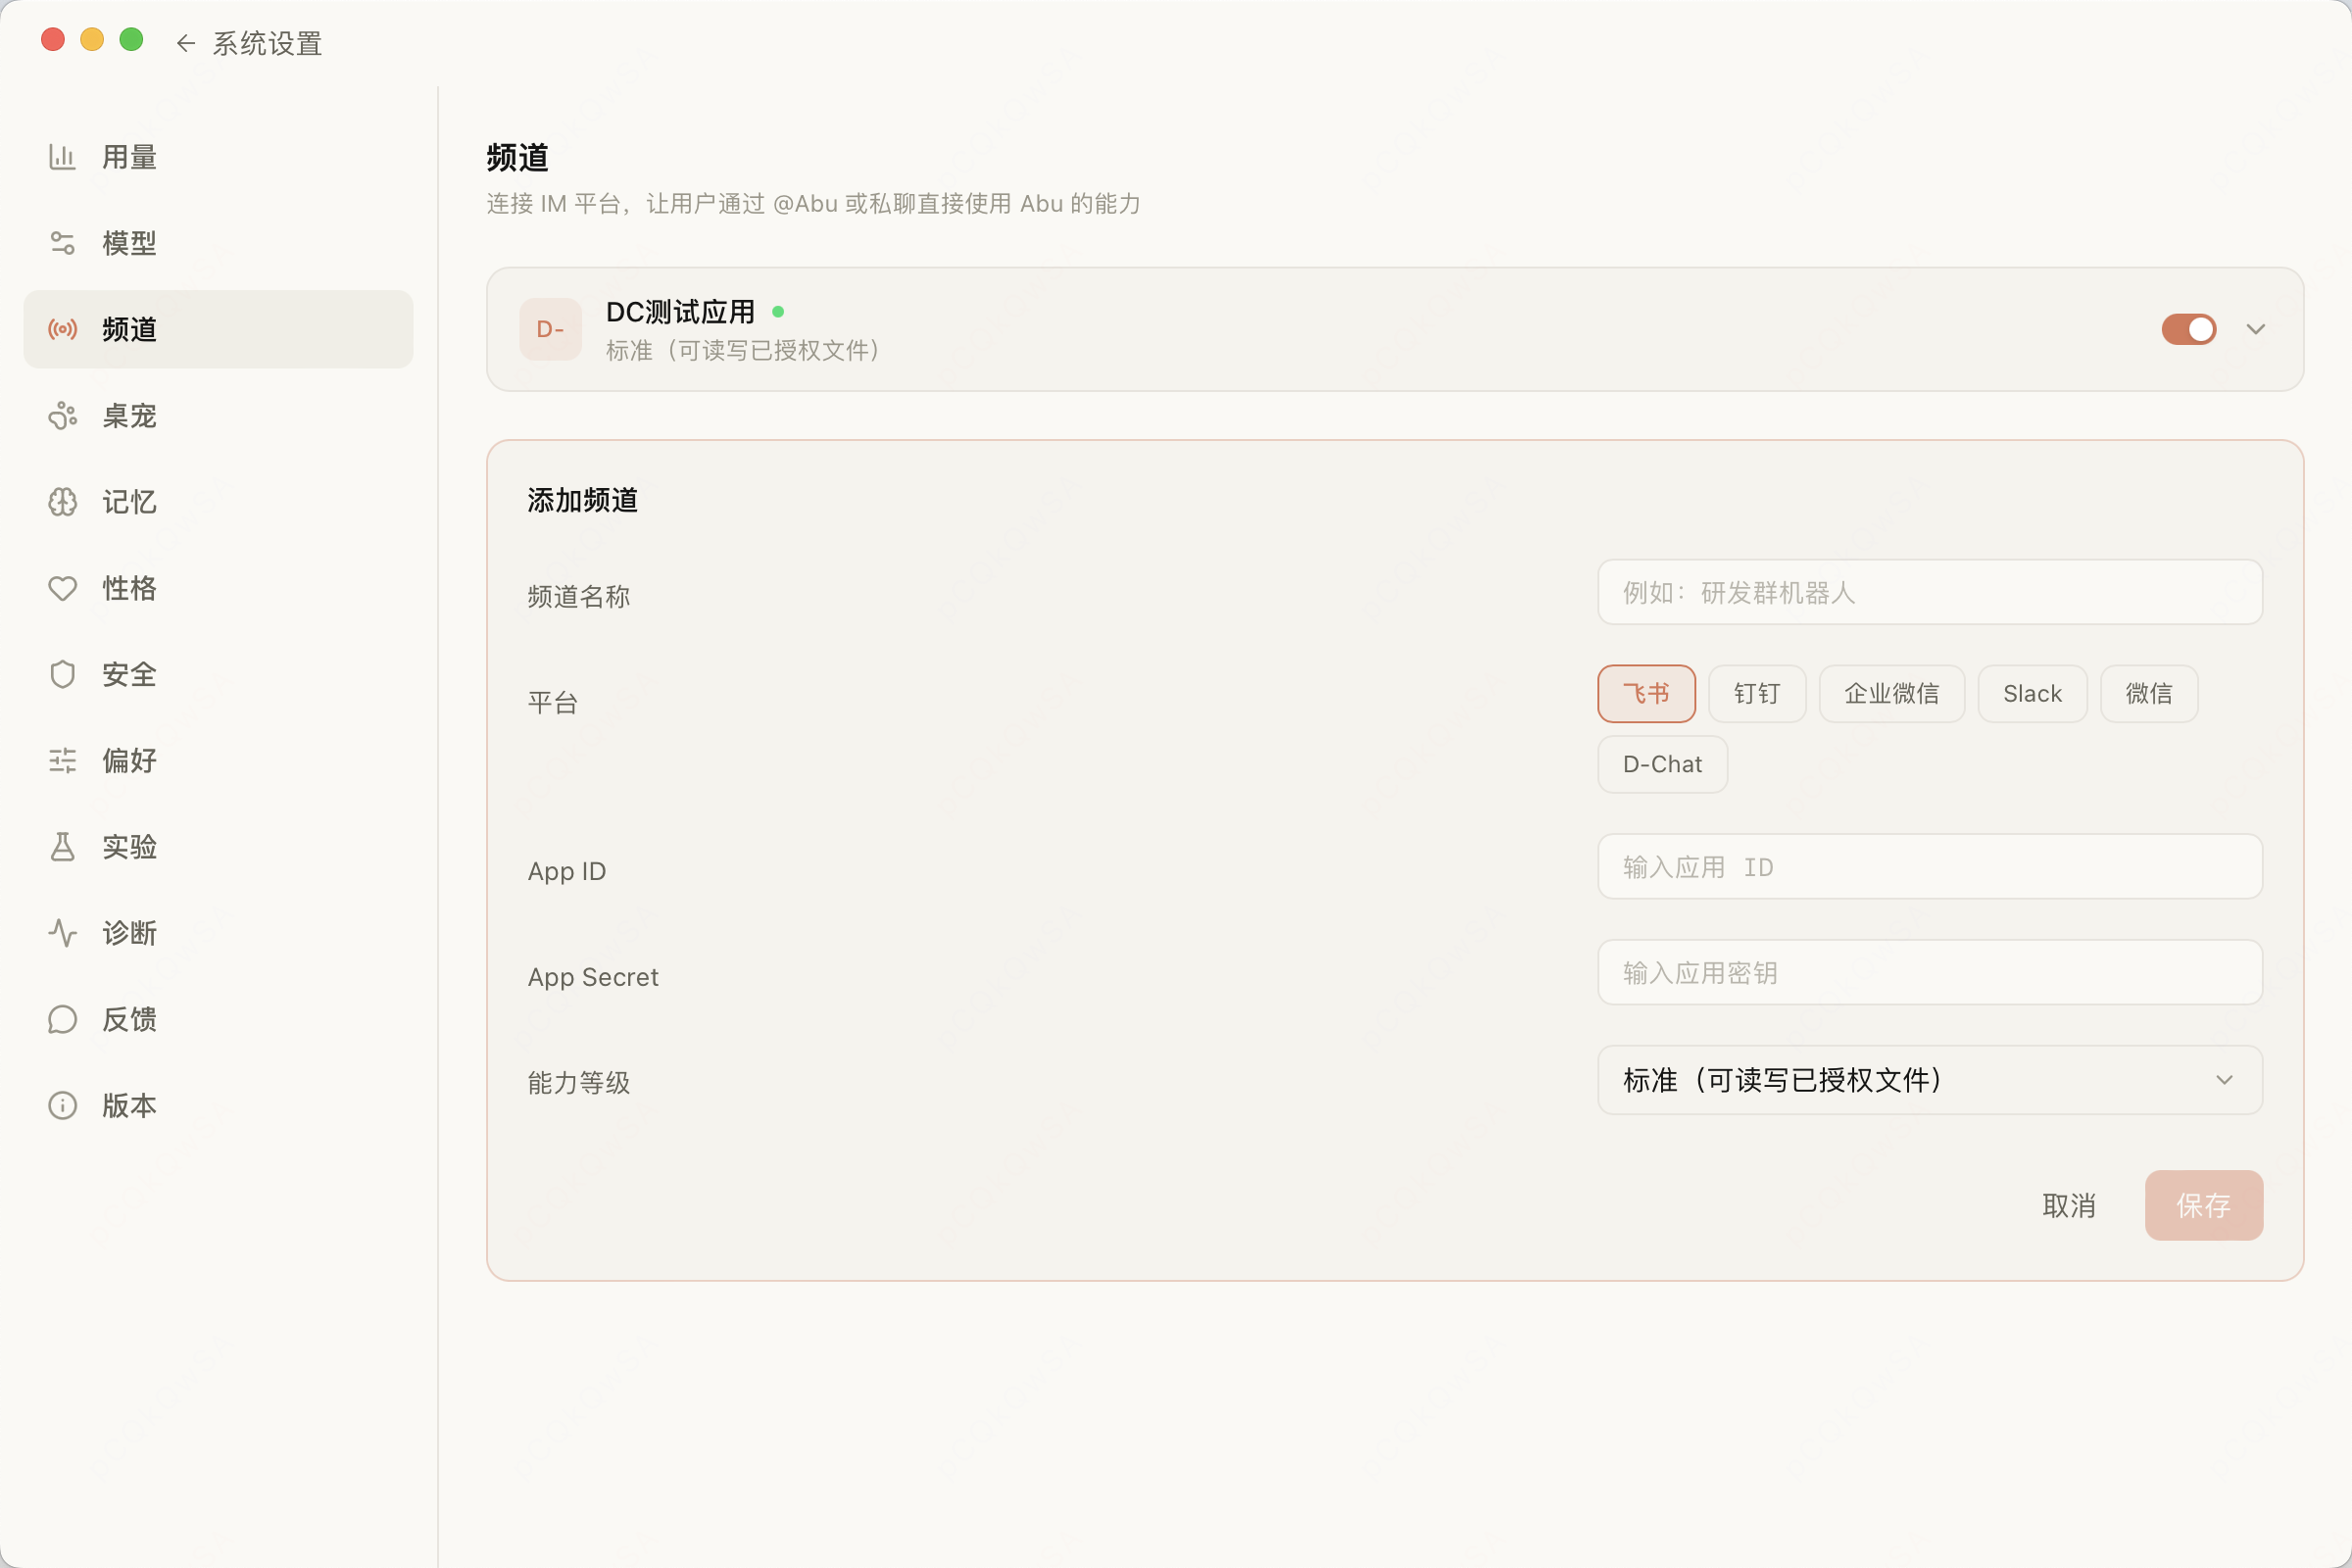This screenshot has width=2352, height=1568.
Task: Click the 能力等级 label
Action: click(x=579, y=1083)
